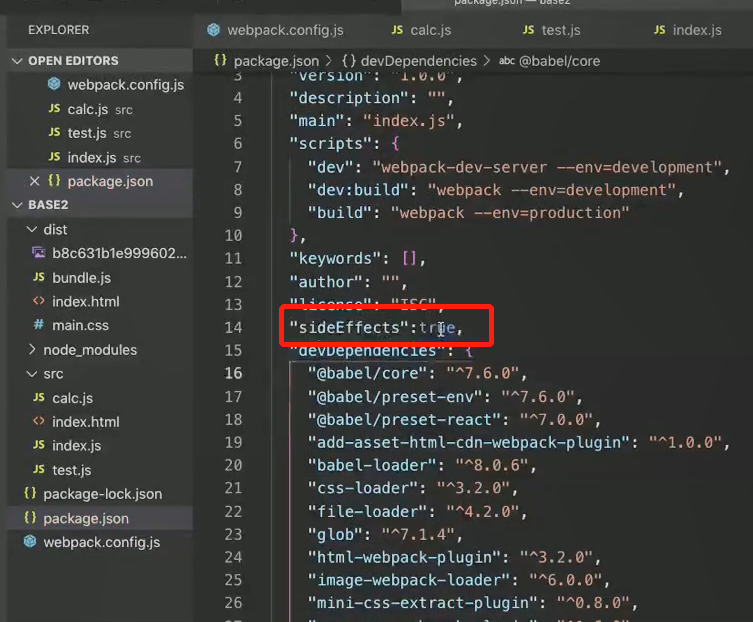Click "@babel/core" on line 16
753x622 pixels.
tap(367, 373)
